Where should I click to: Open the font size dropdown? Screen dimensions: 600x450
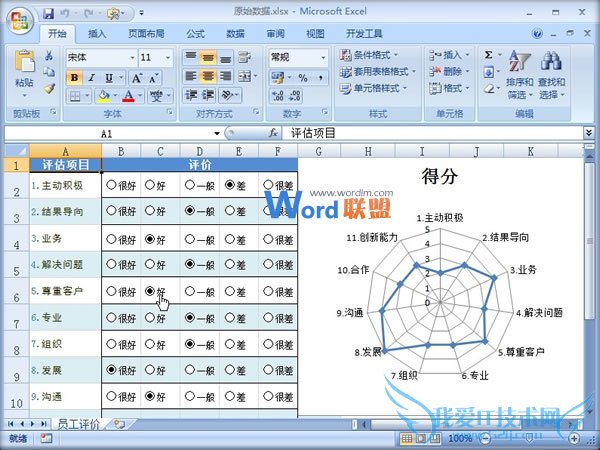168,58
